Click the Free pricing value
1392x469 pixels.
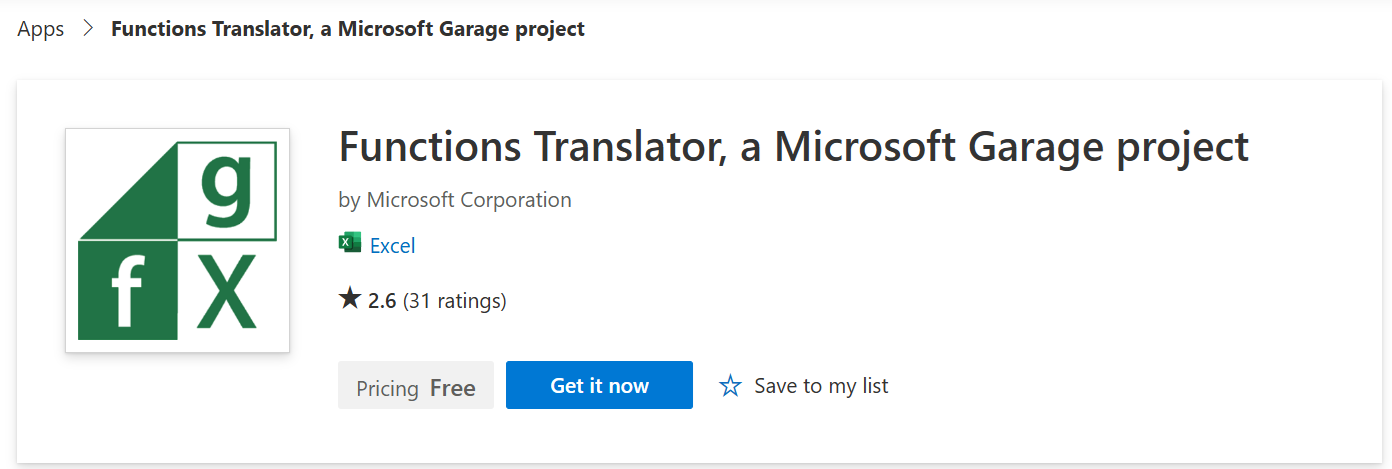[453, 388]
